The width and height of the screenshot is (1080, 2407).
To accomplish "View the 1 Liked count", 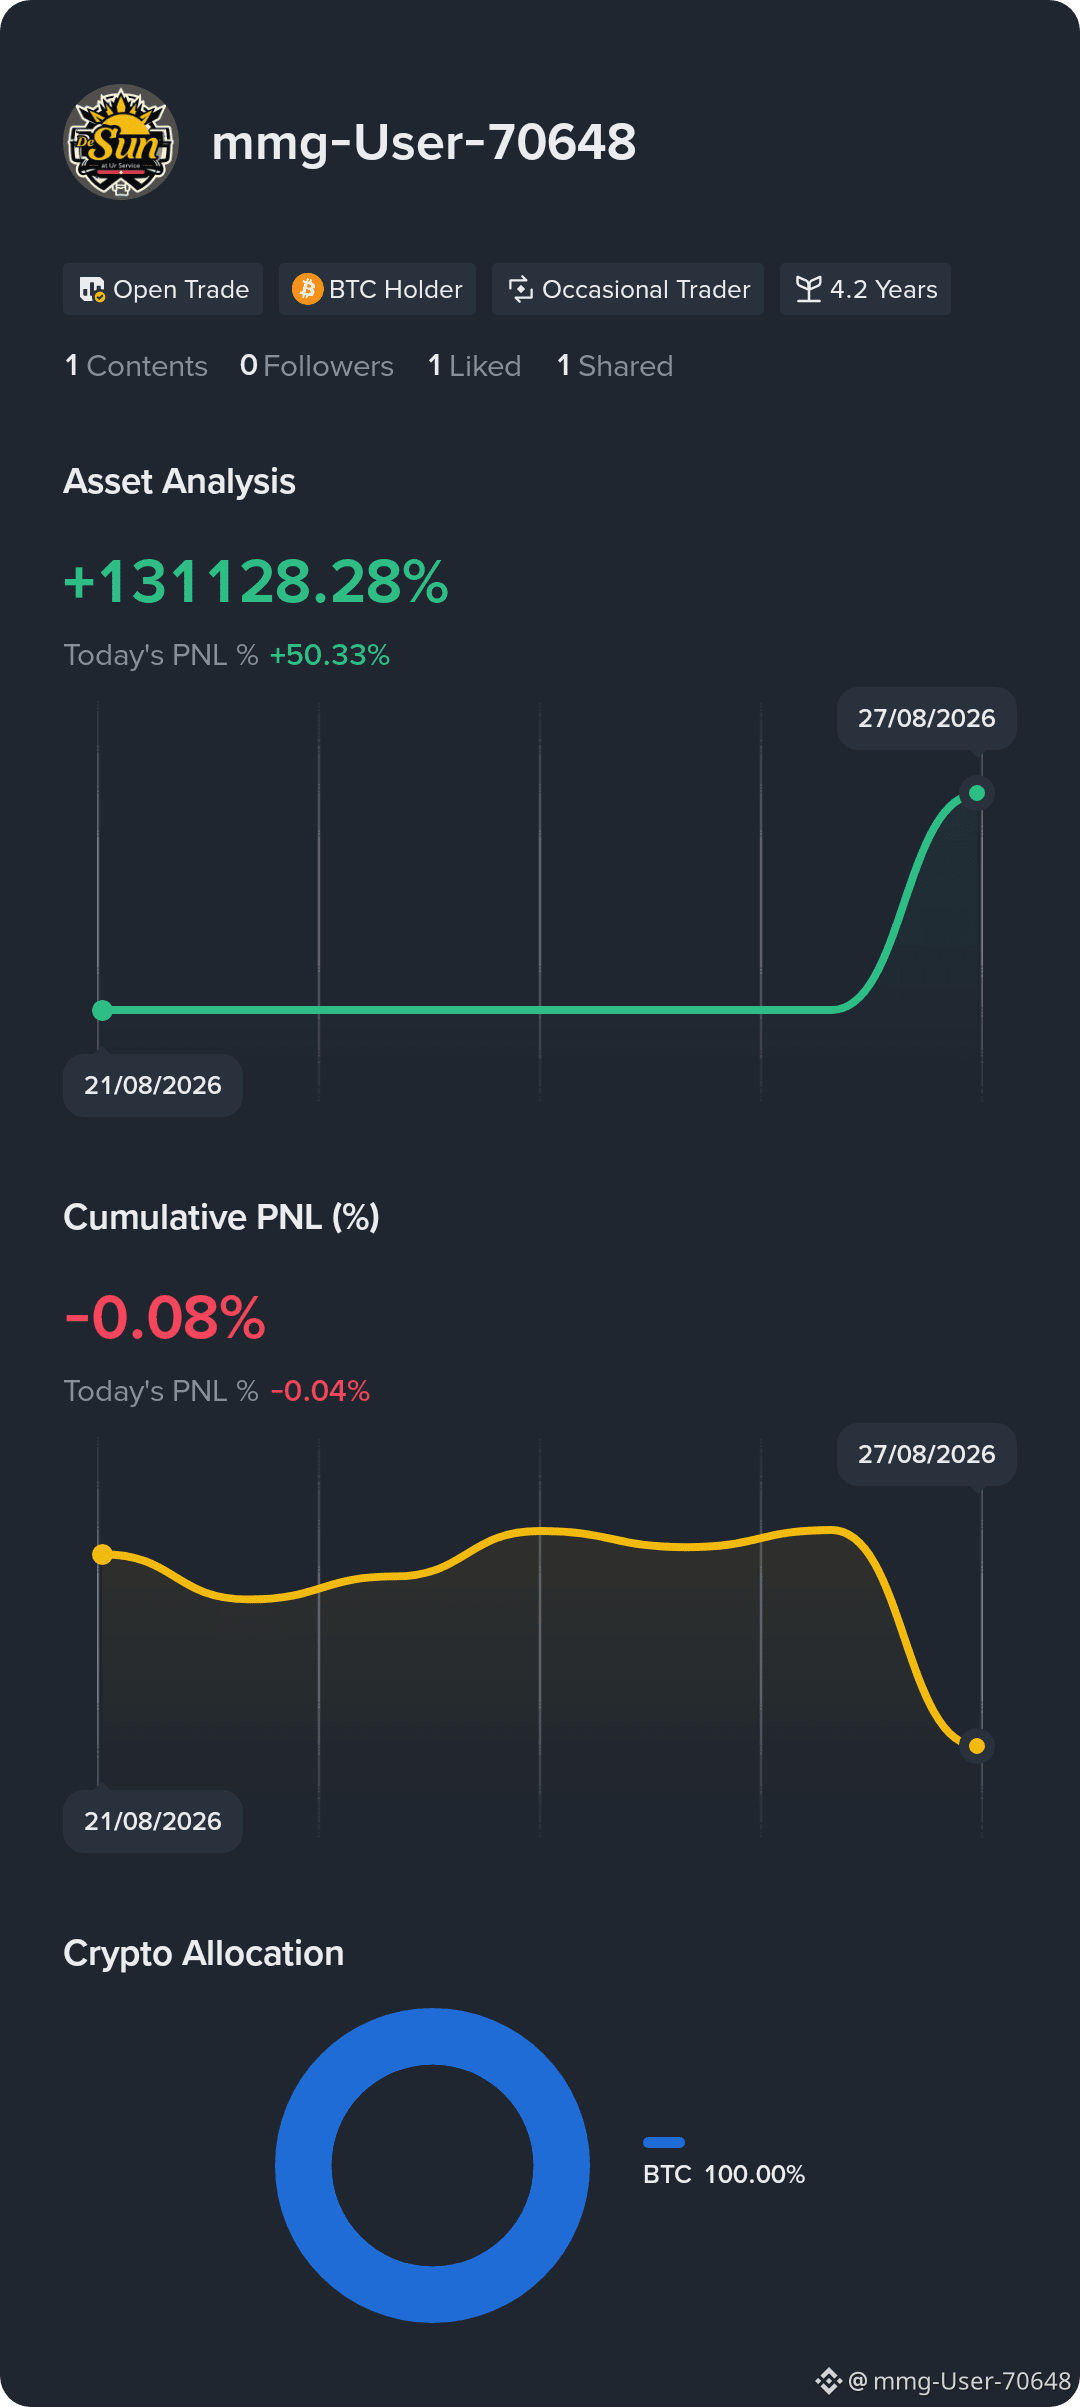I will click(475, 366).
